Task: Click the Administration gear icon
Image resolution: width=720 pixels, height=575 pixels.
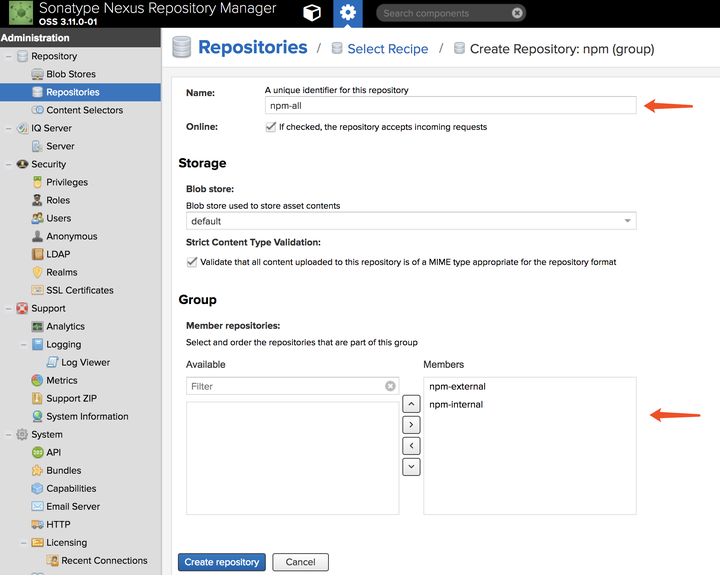Action: click(347, 13)
